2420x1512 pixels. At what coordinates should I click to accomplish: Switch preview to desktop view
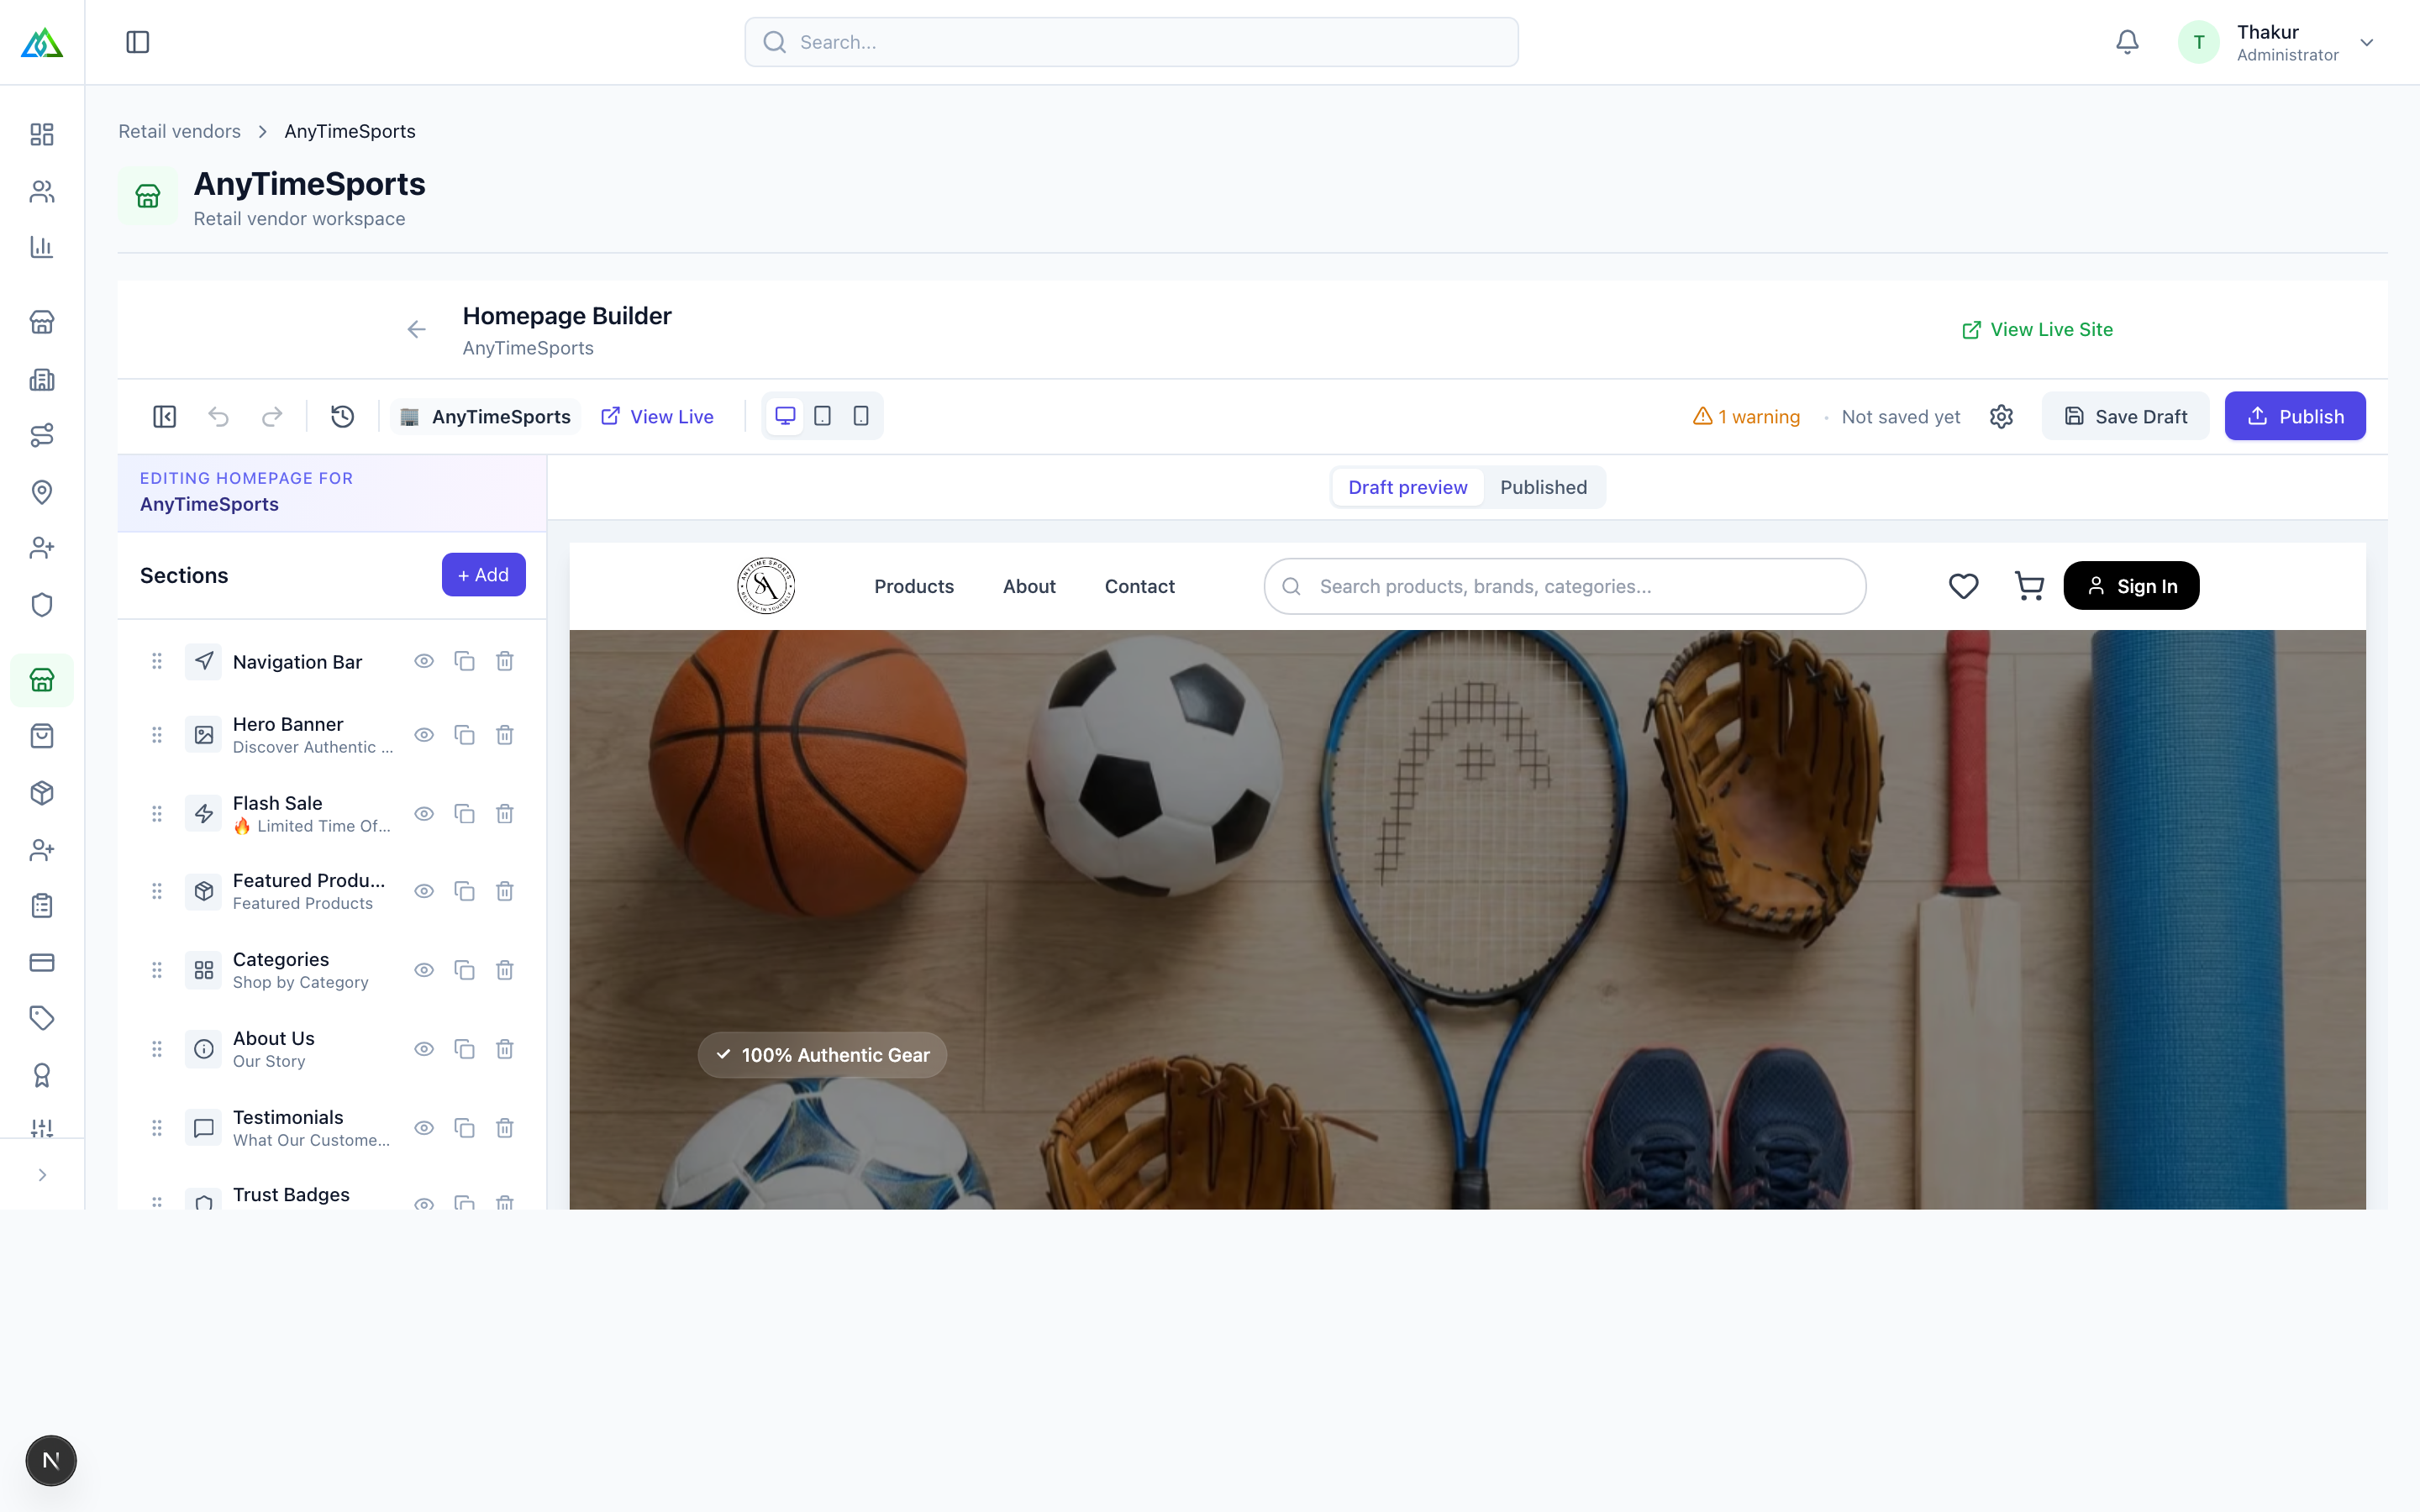click(x=785, y=416)
